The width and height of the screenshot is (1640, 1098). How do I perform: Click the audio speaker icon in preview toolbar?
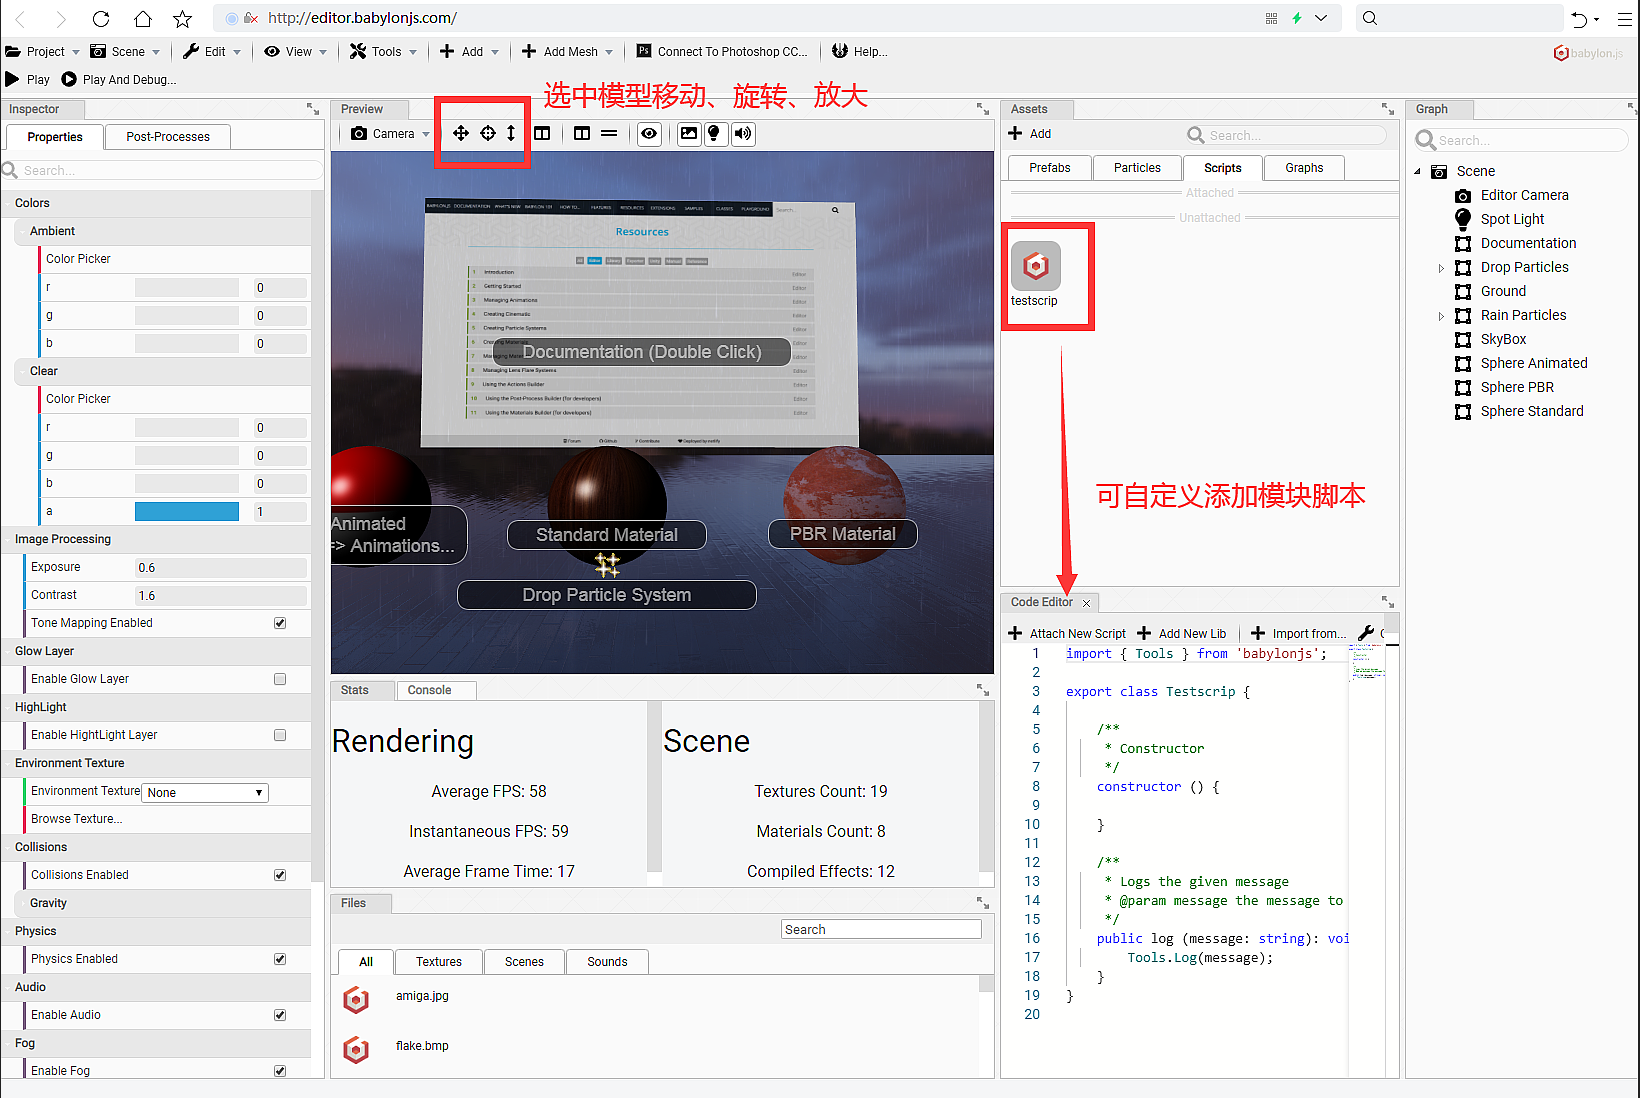coord(743,134)
